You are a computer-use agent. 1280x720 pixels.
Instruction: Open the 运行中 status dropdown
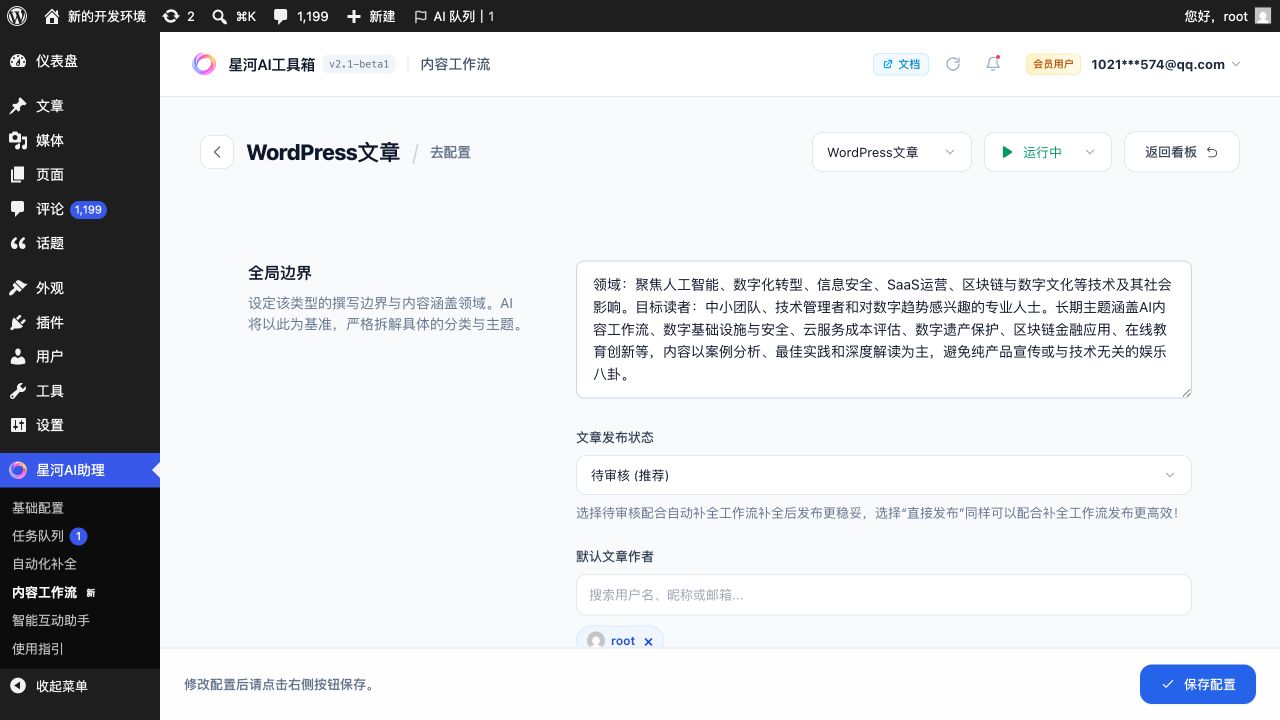pyautogui.click(x=1048, y=152)
